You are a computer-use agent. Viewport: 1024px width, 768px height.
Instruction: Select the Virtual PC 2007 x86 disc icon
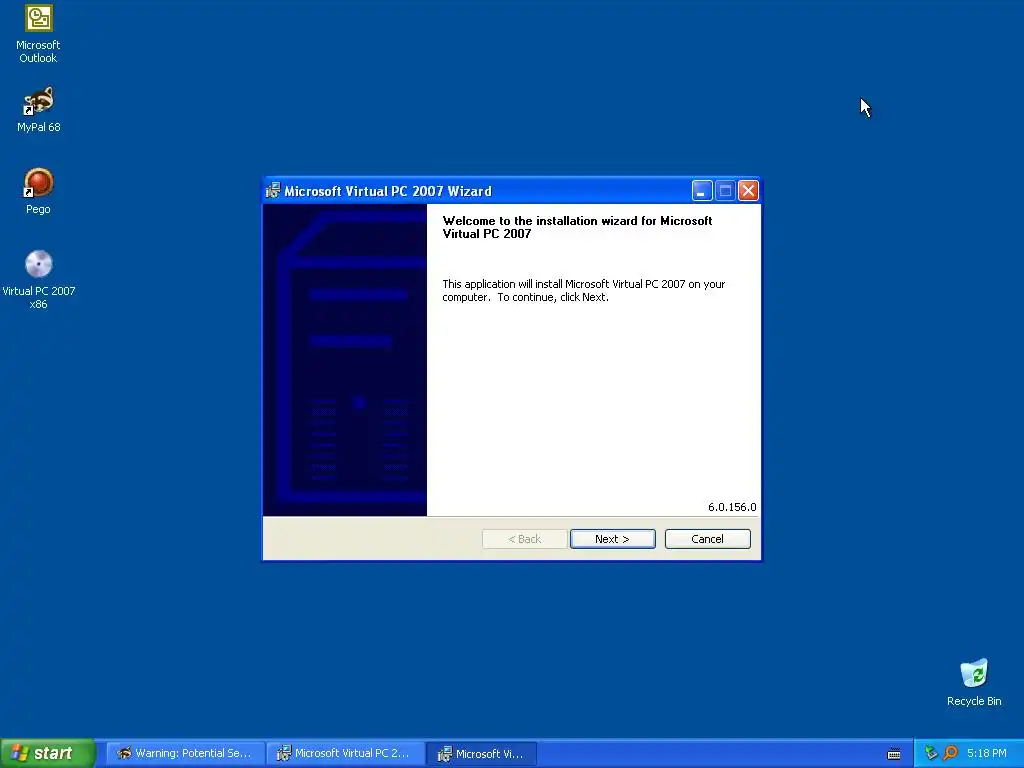(x=38, y=279)
